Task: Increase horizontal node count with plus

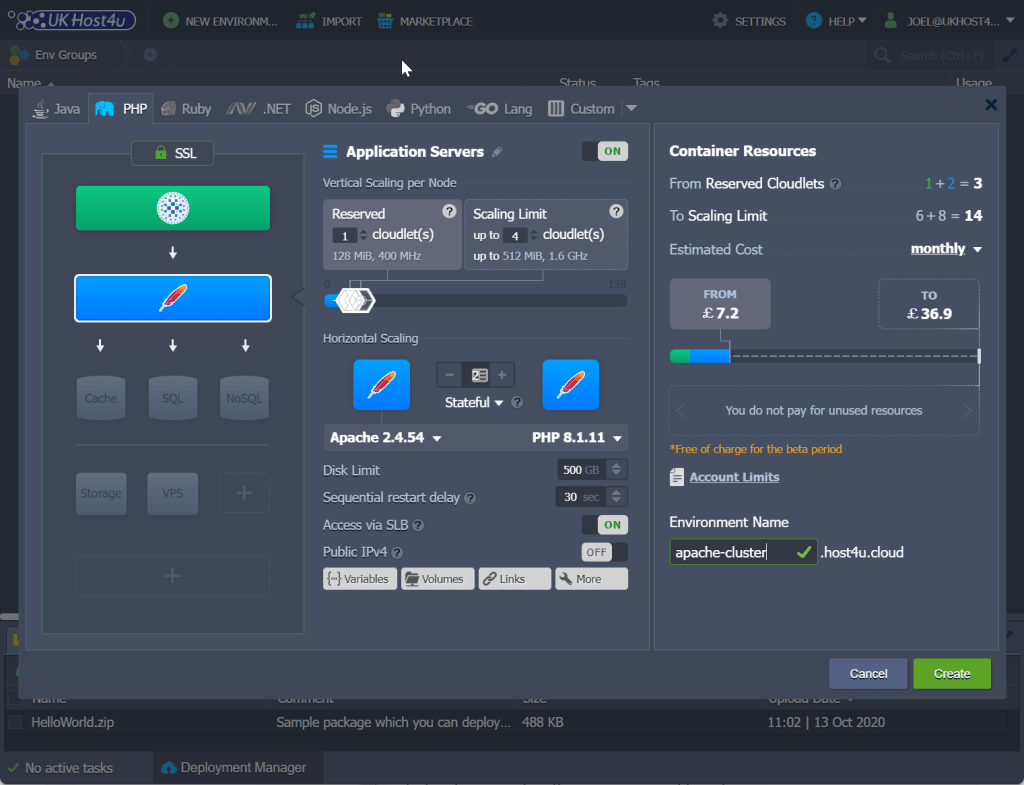Action: pyautogui.click(x=502, y=375)
